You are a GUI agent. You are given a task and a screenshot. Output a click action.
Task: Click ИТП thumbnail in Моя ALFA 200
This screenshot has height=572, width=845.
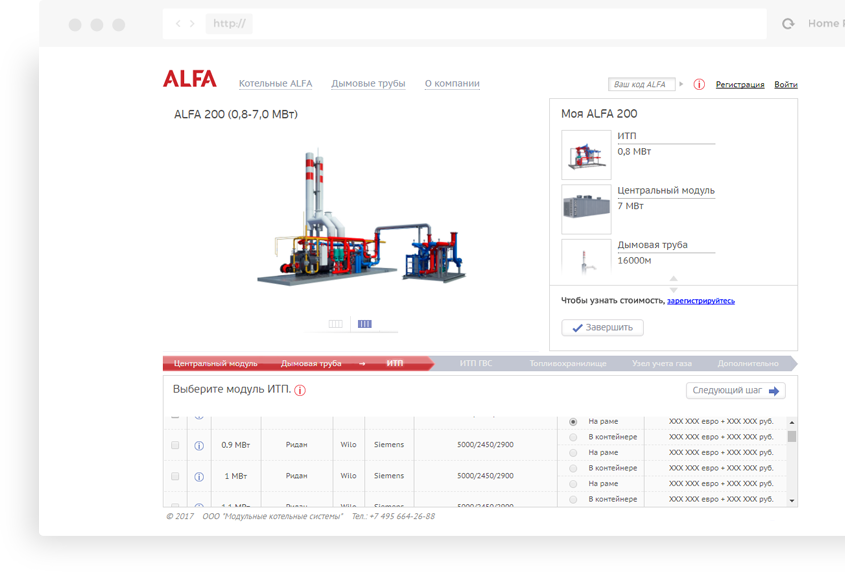point(586,155)
